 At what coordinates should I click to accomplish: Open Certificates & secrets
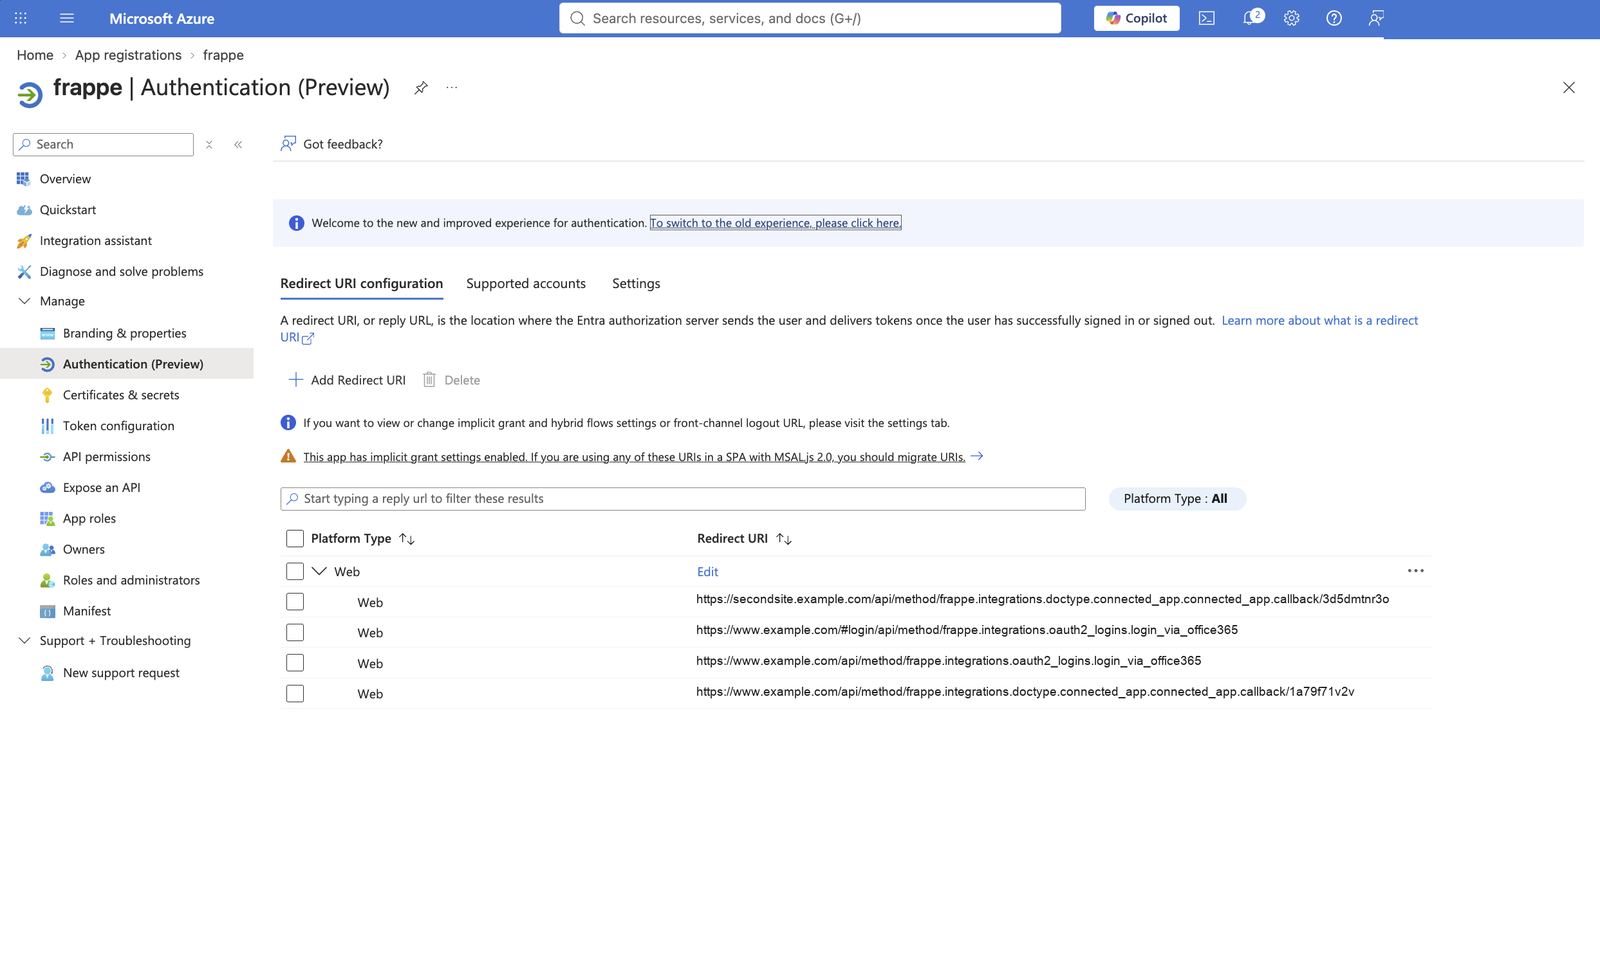click(x=121, y=395)
